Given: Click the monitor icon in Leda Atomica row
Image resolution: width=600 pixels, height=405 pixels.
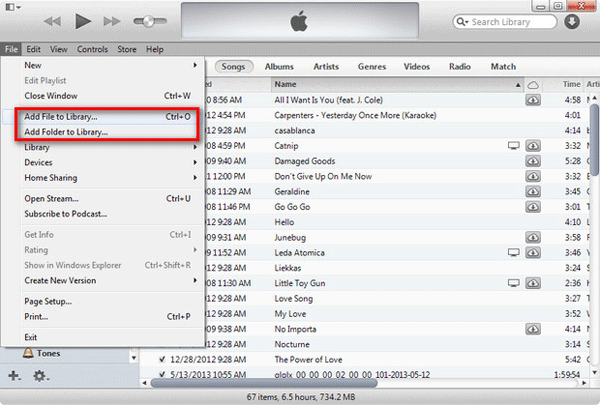Looking at the screenshot, I should click(514, 253).
